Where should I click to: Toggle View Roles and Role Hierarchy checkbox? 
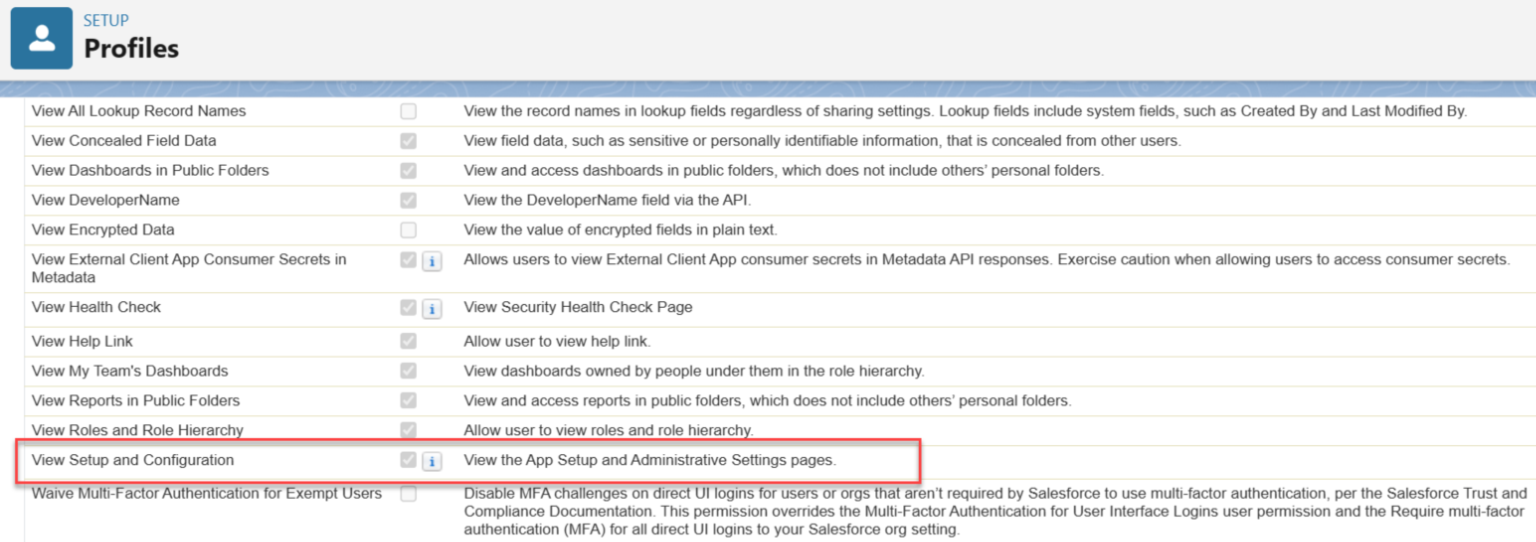point(408,430)
